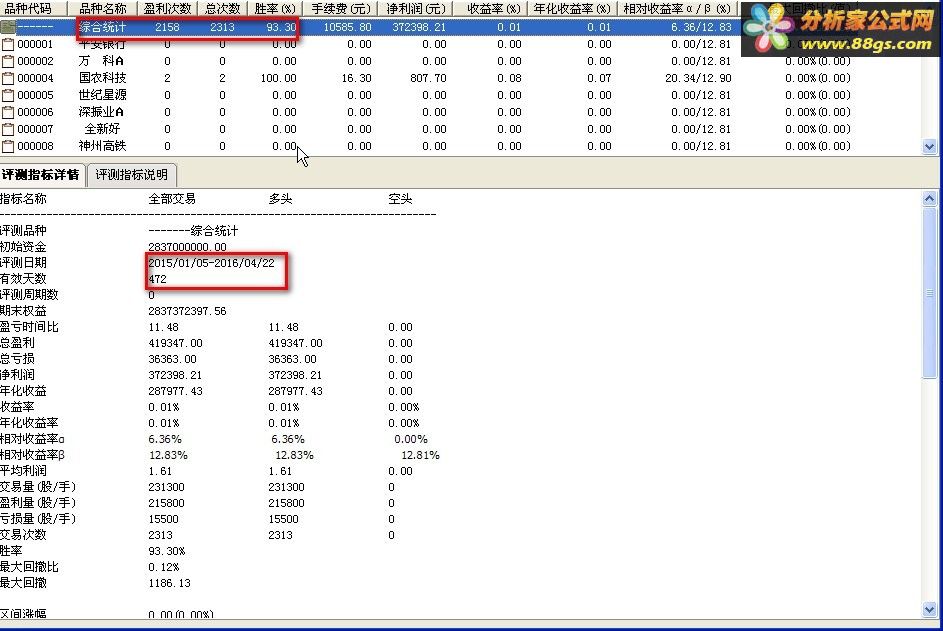Select stock row 深振业A
Screen dimensions: 943x631
click(460, 112)
